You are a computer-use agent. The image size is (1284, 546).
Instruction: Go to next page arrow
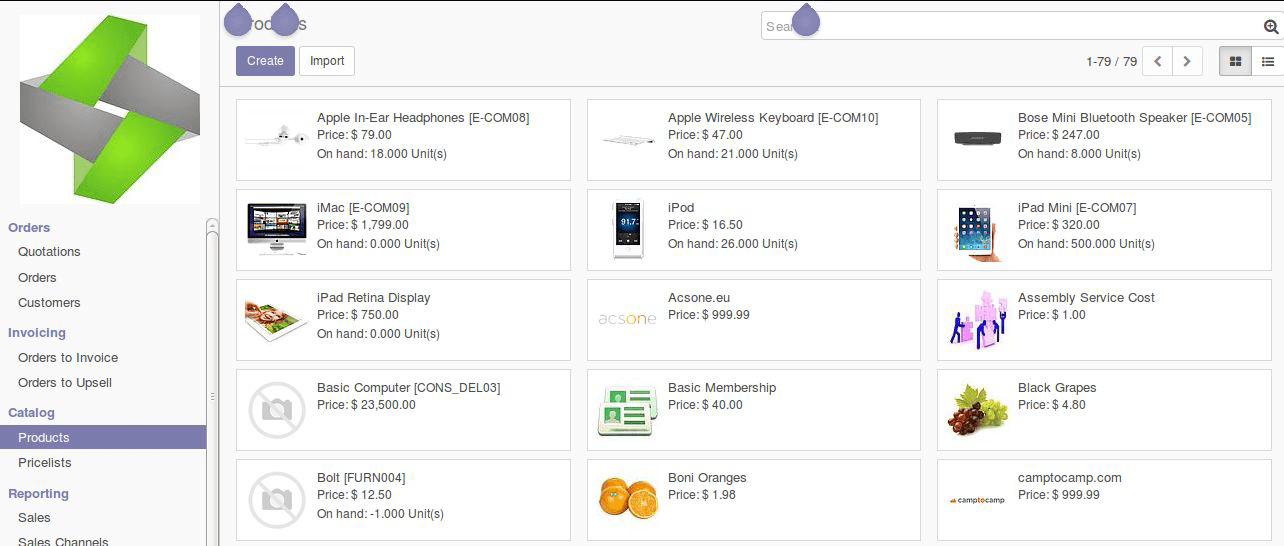click(x=1187, y=61)
